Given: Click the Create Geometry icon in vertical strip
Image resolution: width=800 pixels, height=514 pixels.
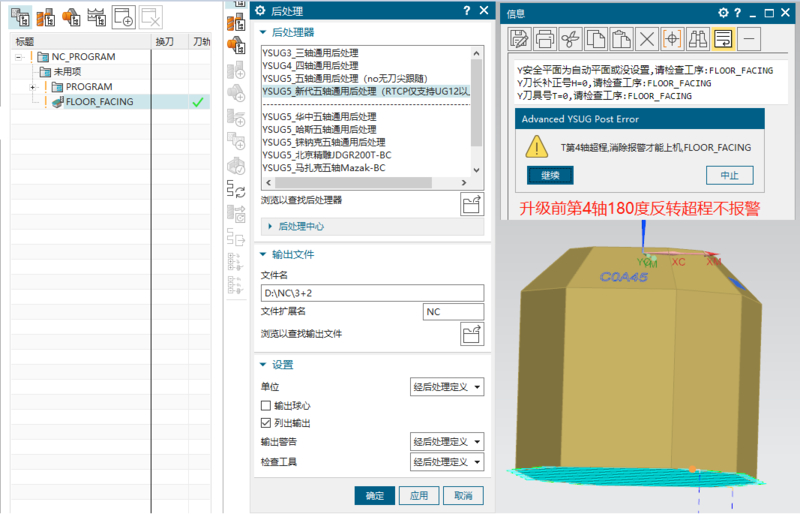Looking at the screenshot, I should (236, 93).
